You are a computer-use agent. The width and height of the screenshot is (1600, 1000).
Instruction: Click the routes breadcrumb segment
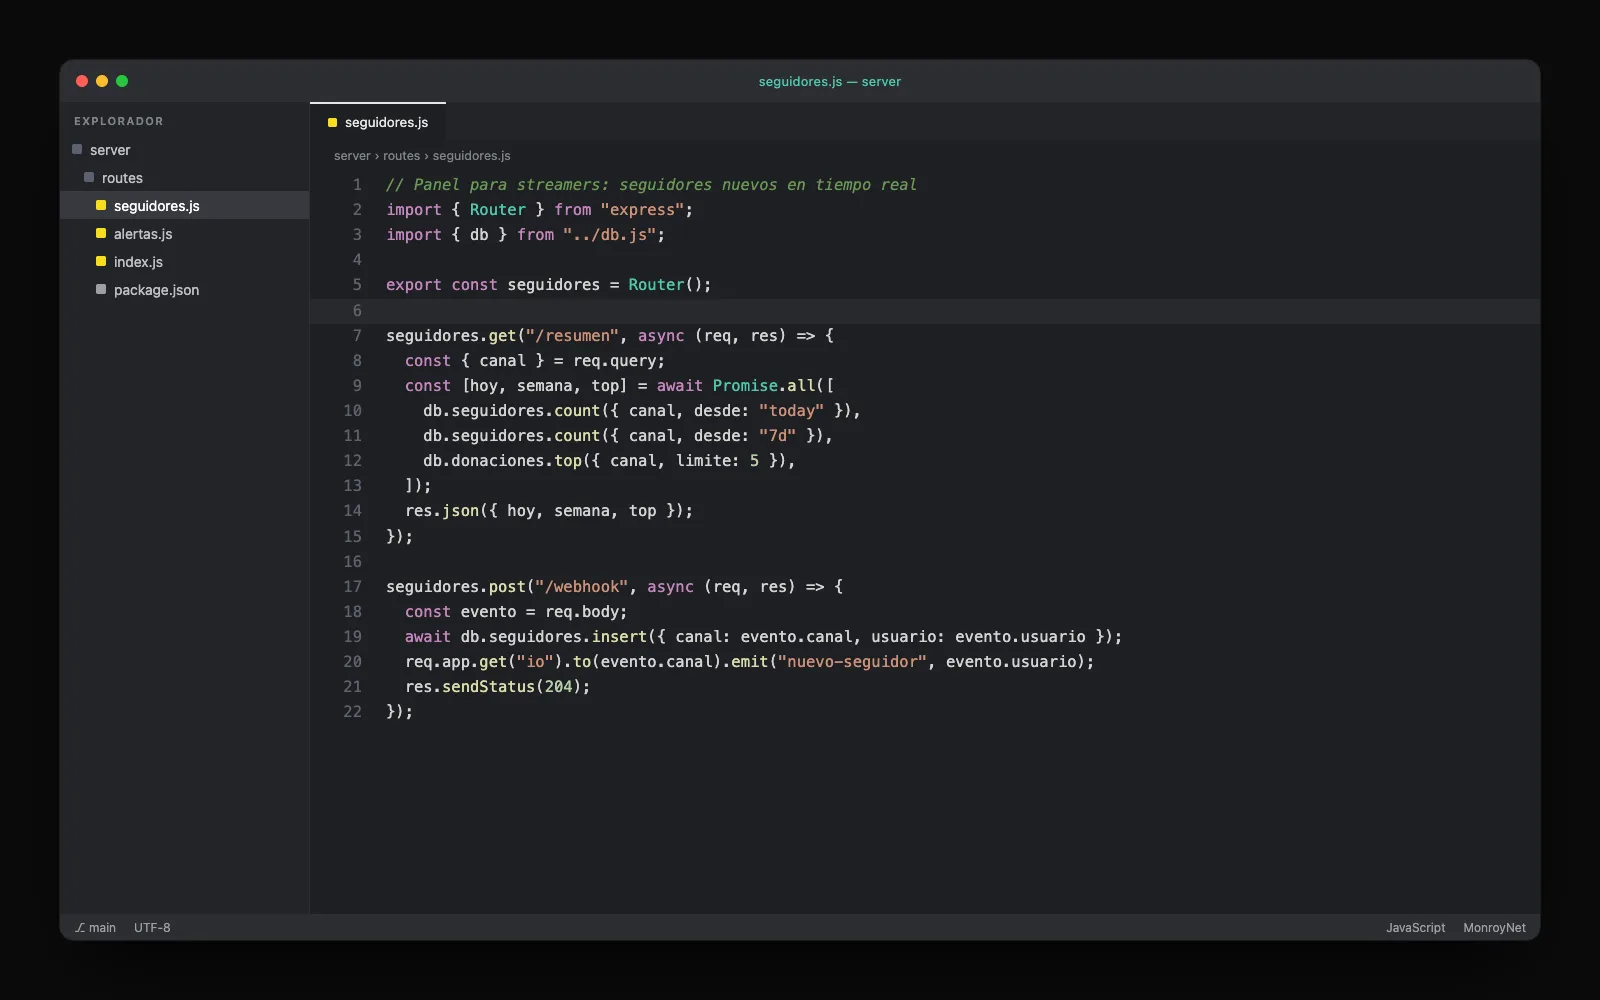point(401,156)
